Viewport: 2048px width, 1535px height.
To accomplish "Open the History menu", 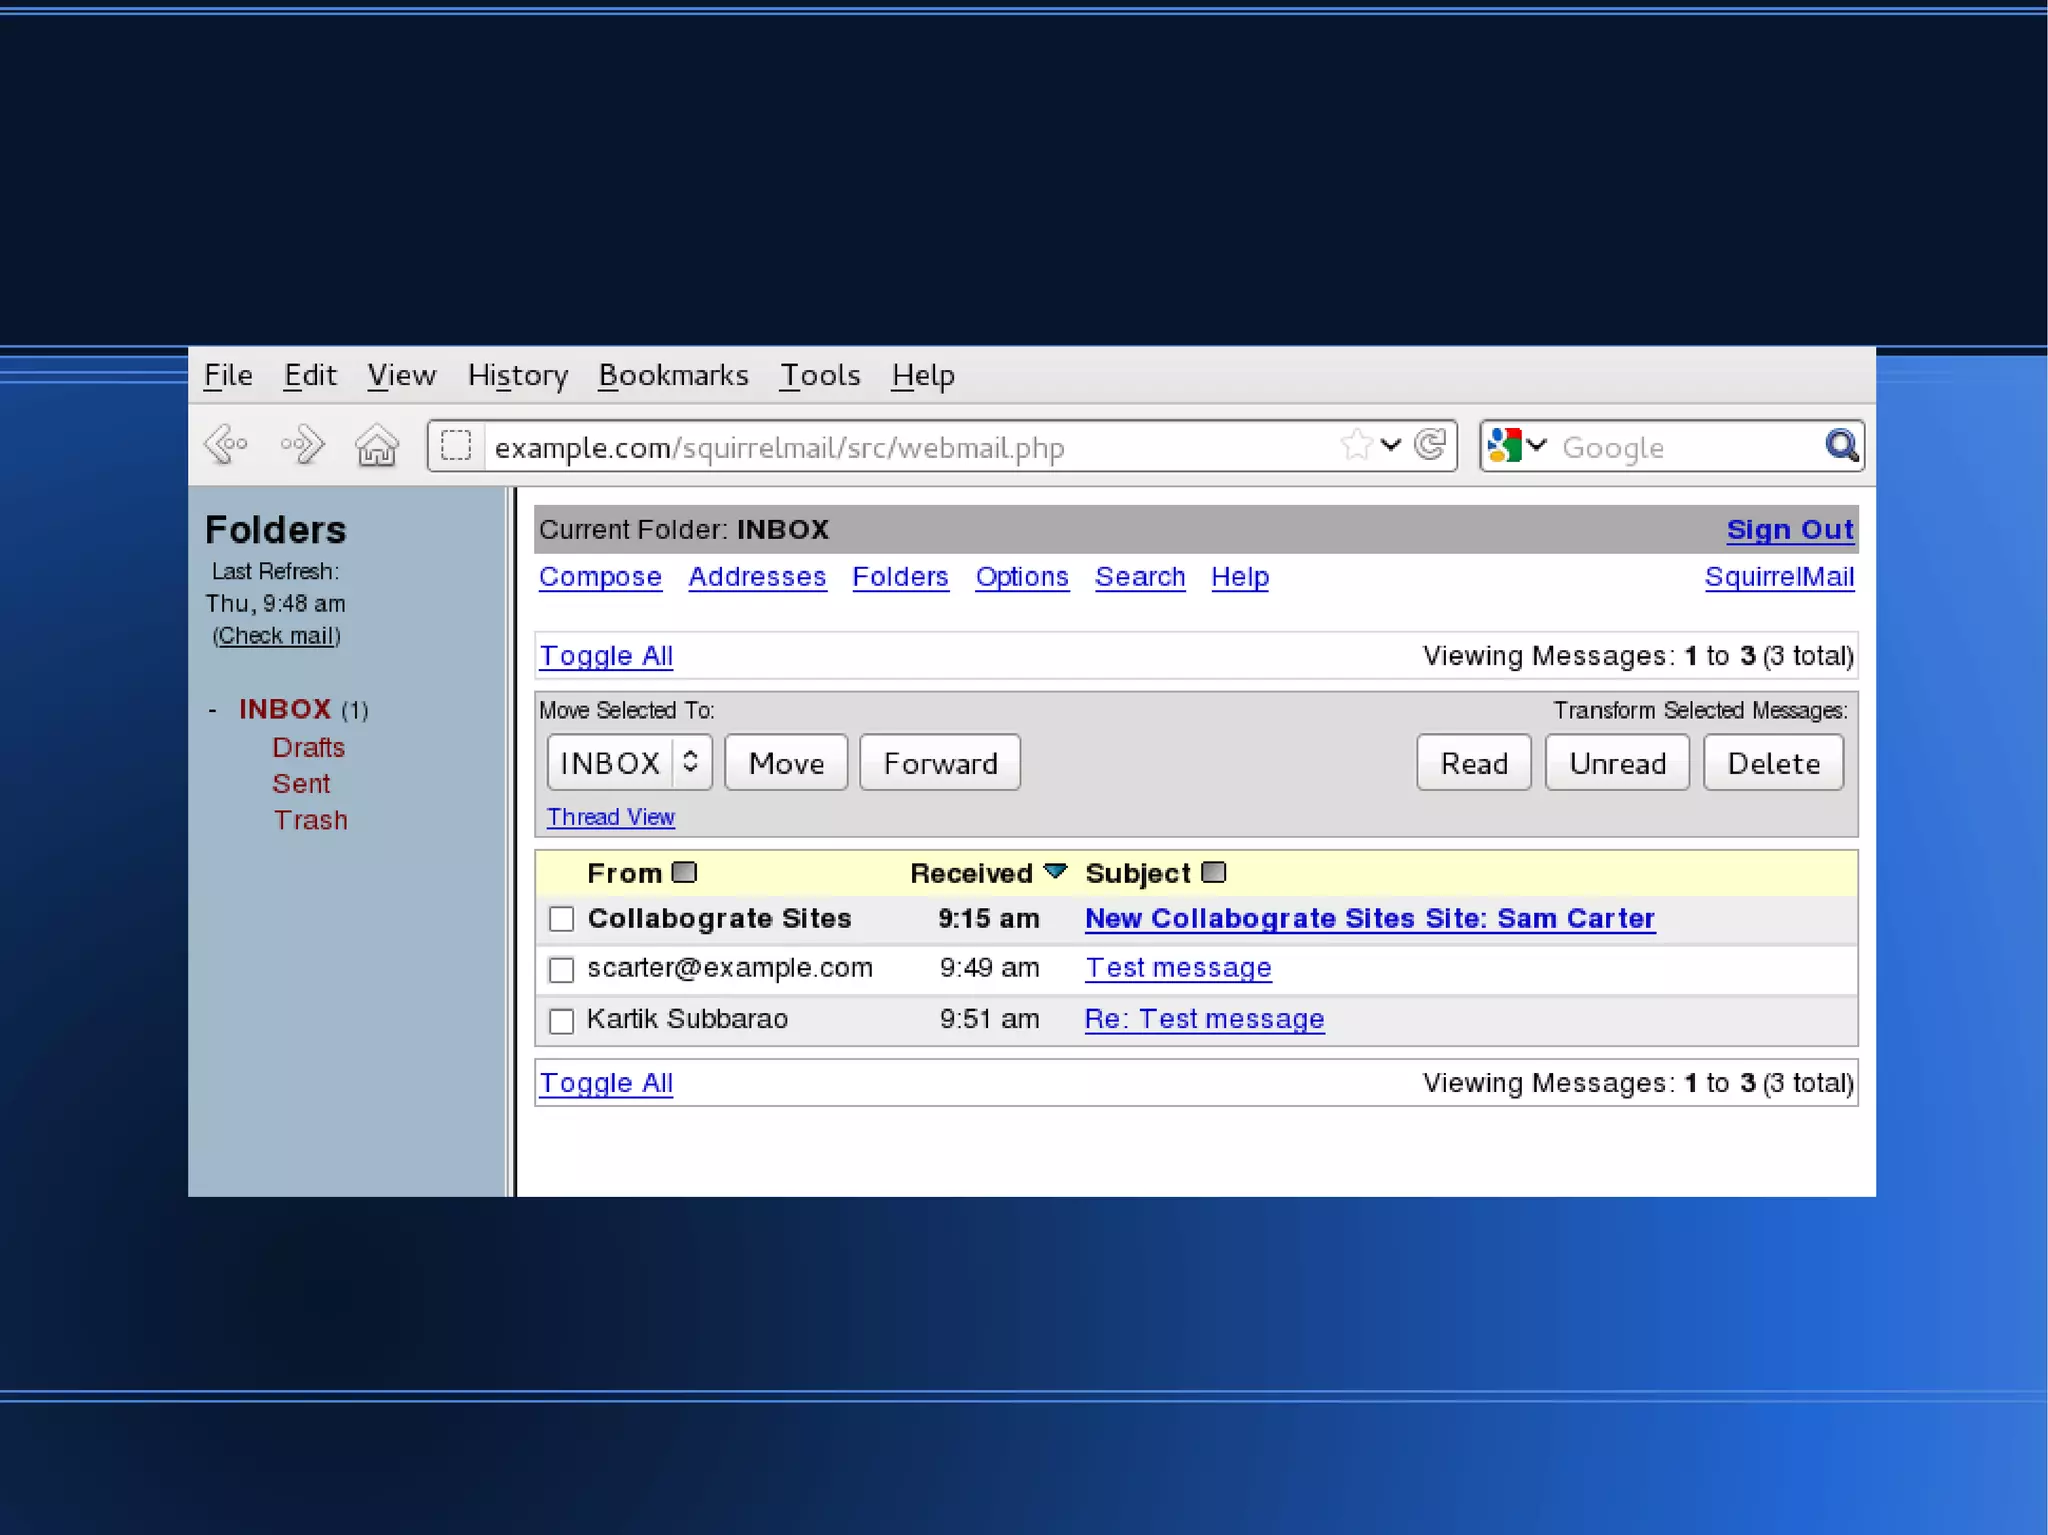I will (x=517, y=375).
